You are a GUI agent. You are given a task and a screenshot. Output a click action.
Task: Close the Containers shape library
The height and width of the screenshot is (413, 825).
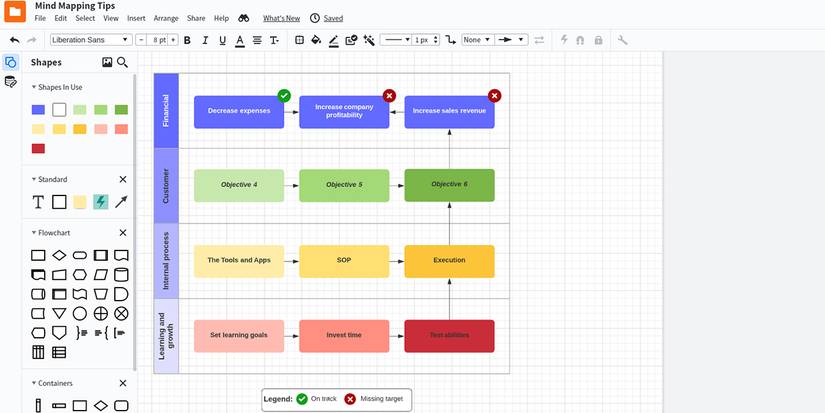[x=123, y=383]
